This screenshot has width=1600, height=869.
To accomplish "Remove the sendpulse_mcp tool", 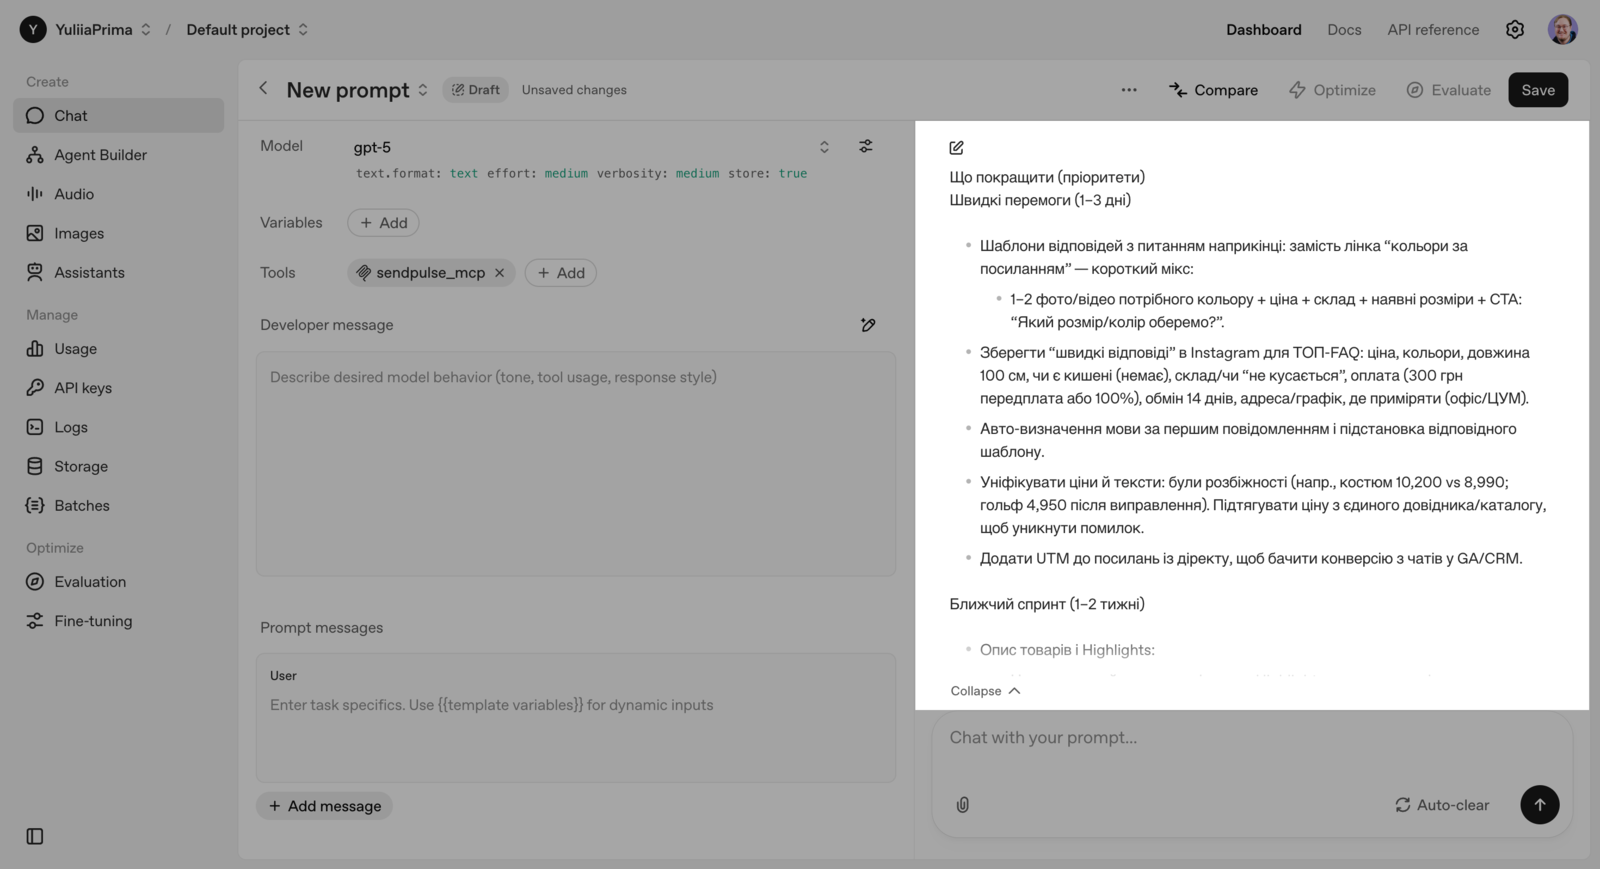I will [x=500, y=273].
